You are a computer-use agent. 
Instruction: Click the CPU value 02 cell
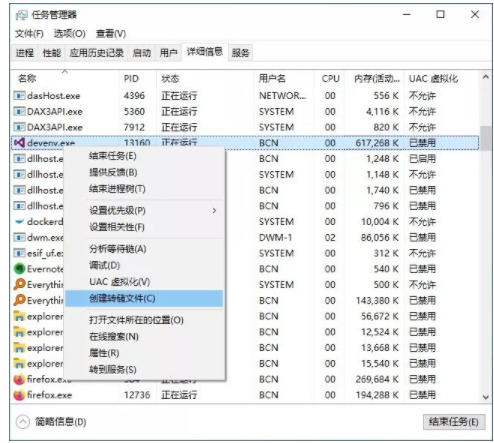pos(330,237)
